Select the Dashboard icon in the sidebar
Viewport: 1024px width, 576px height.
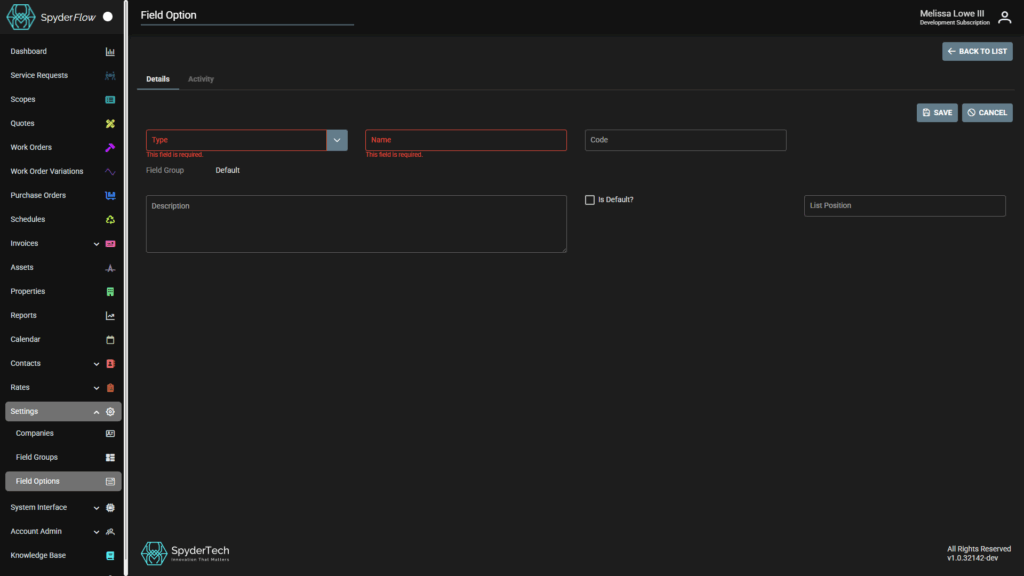[110, 51]
